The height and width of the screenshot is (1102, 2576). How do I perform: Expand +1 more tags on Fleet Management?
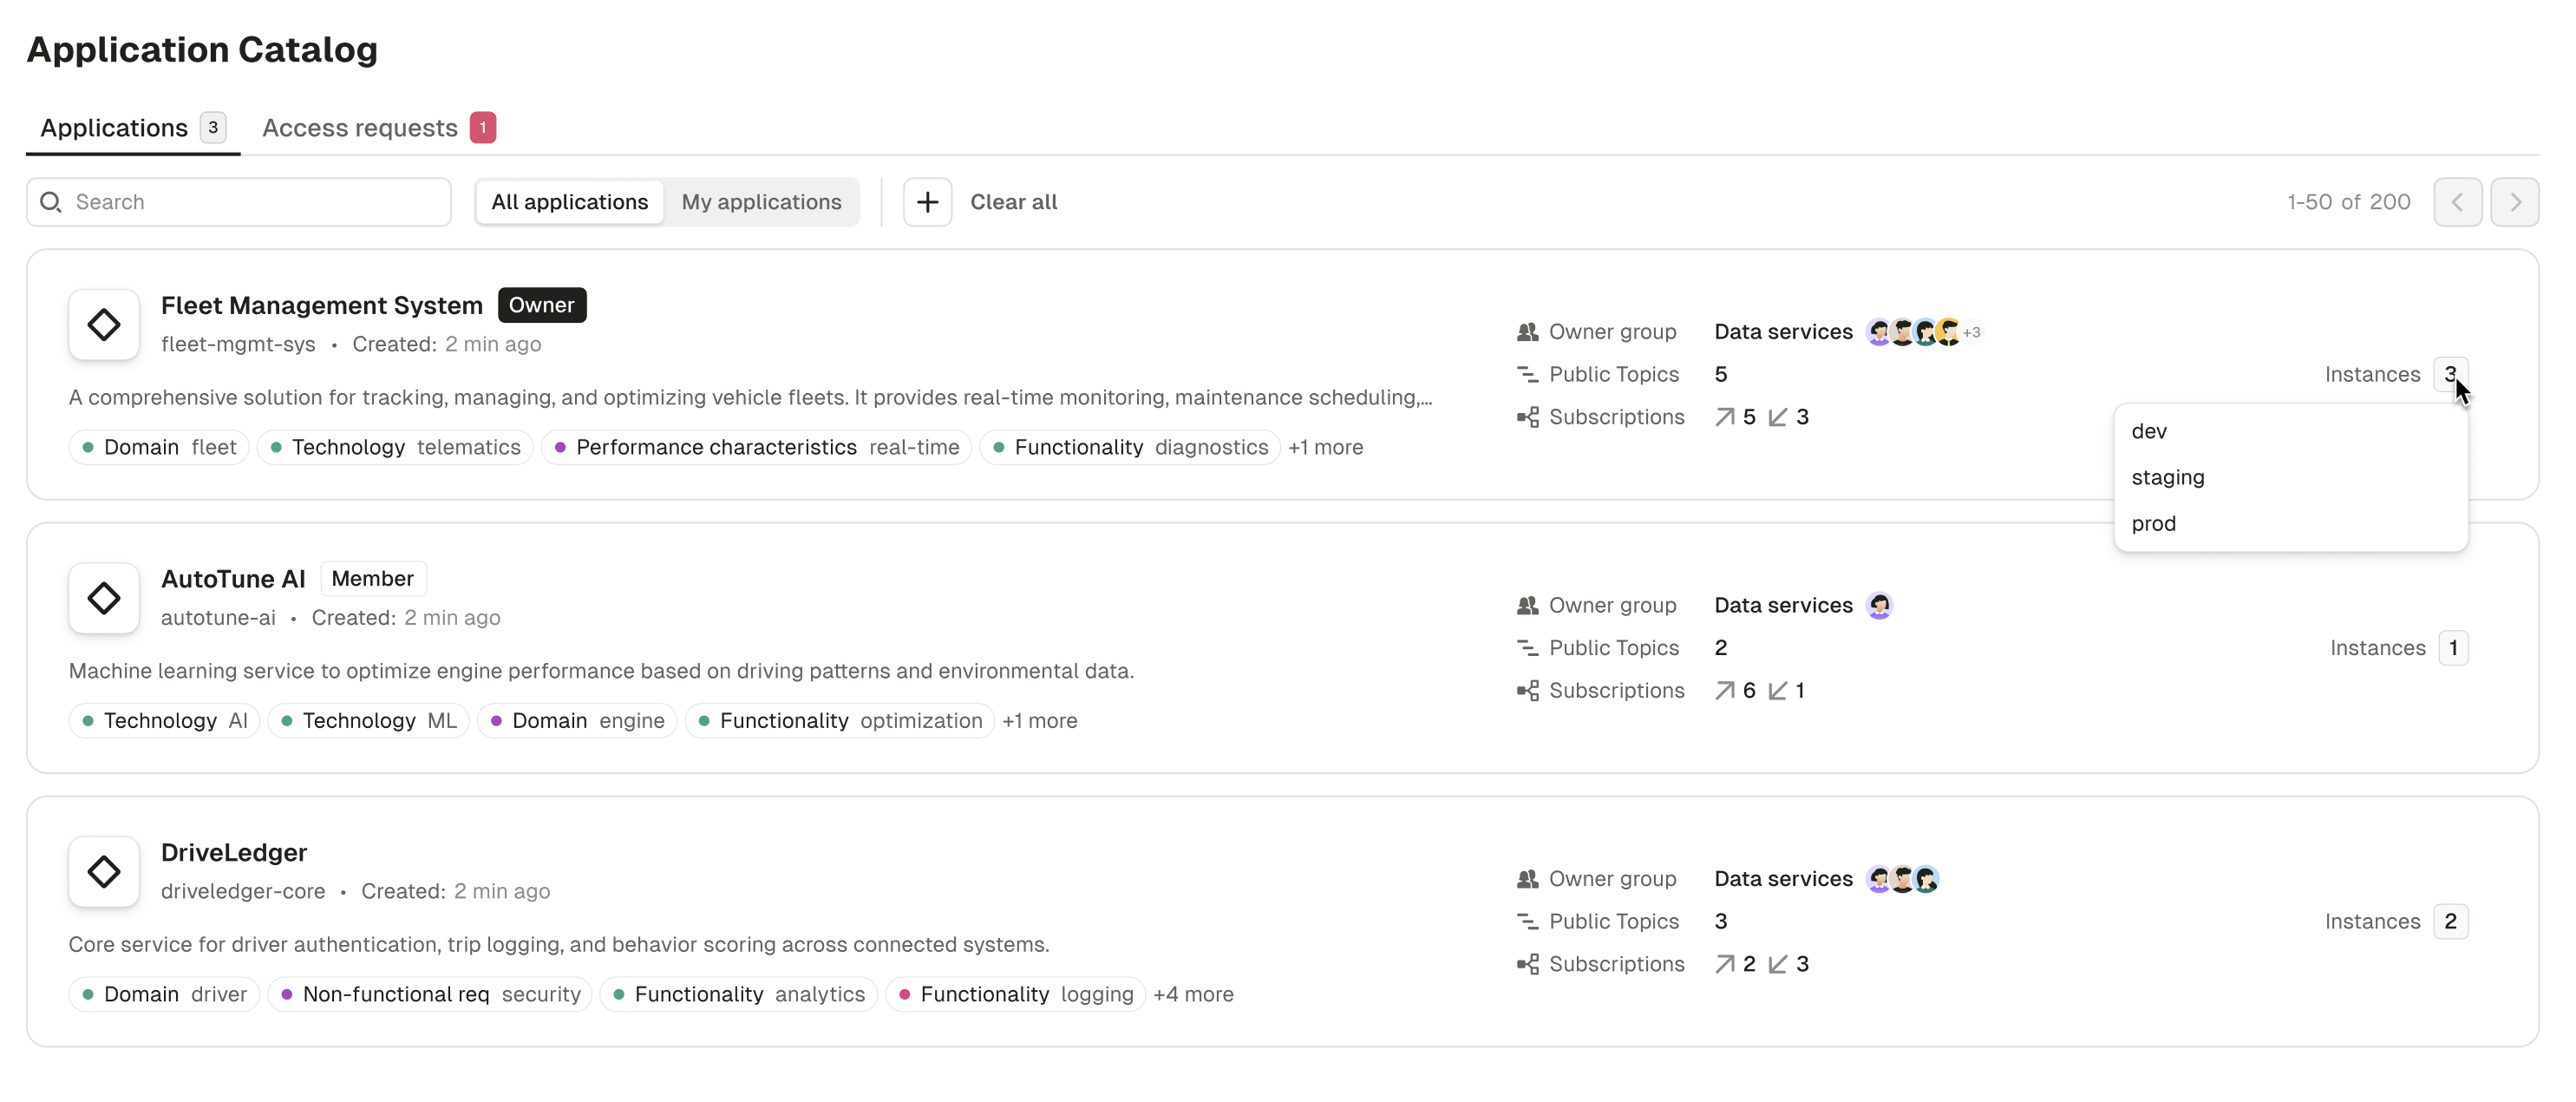(1325, 447)
